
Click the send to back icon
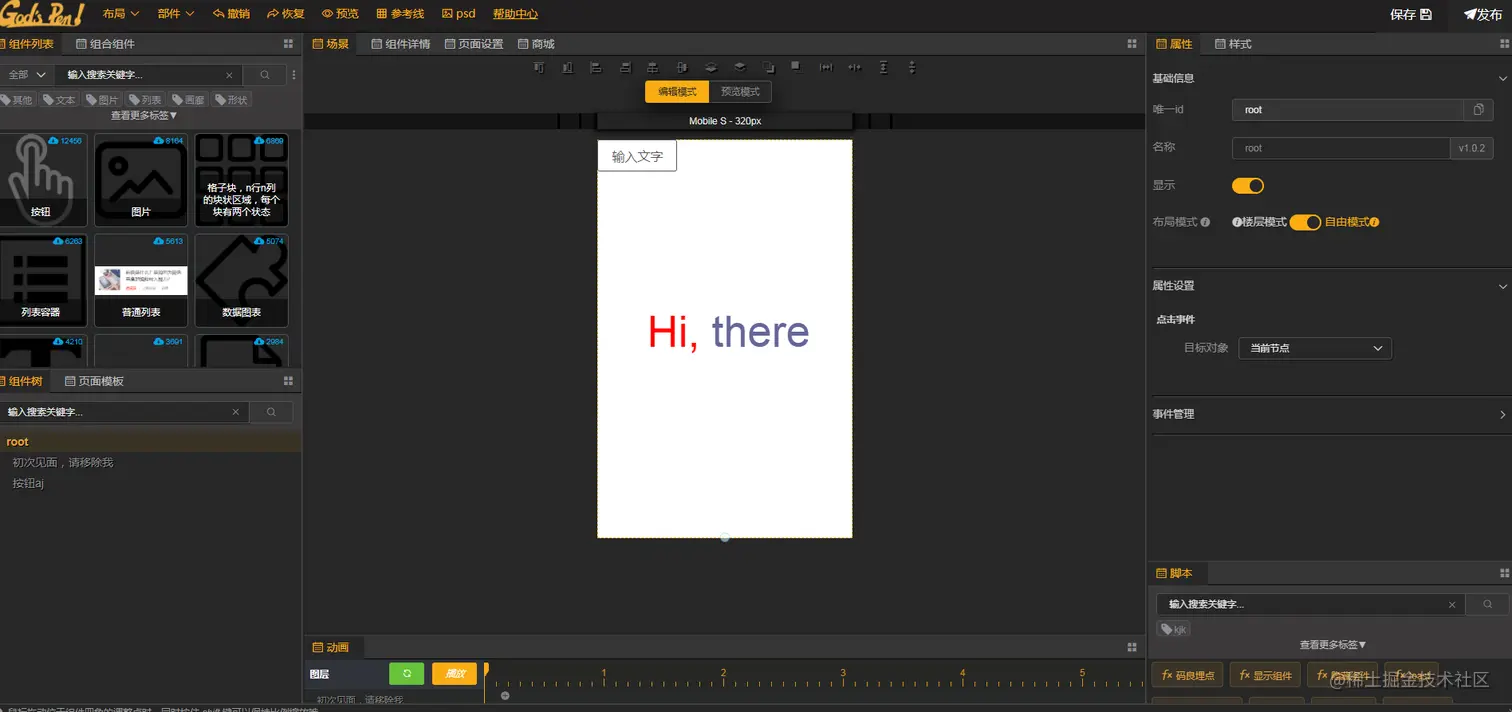pos(768,68)
